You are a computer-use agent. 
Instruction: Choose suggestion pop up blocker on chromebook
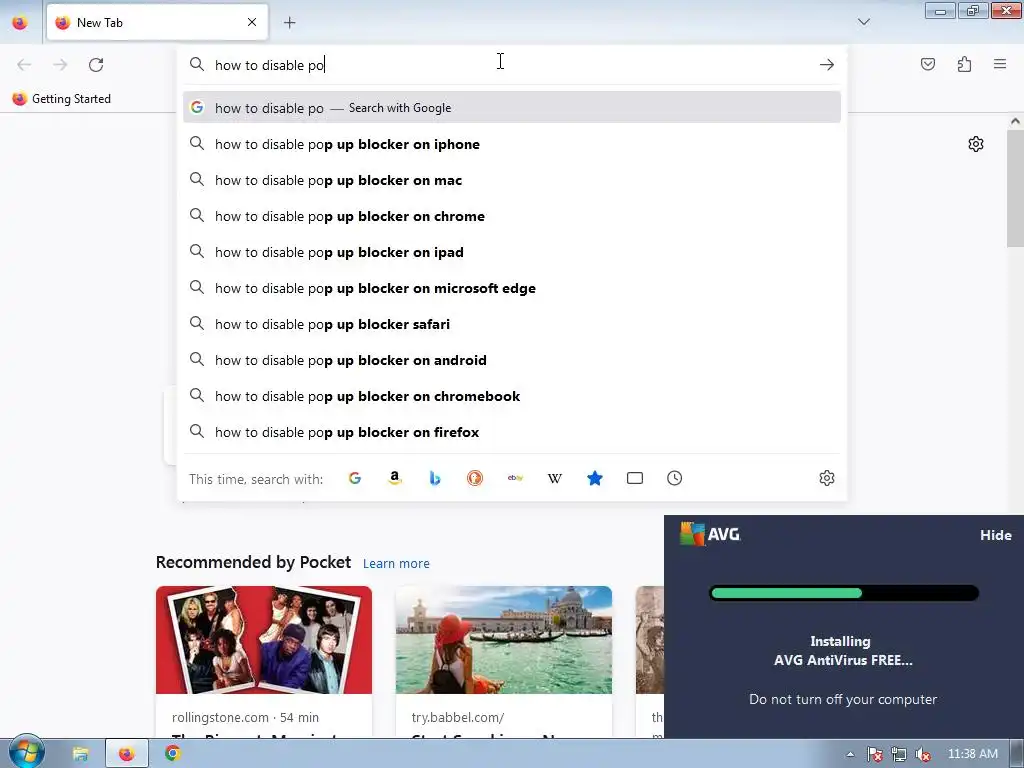click(512, 396)
